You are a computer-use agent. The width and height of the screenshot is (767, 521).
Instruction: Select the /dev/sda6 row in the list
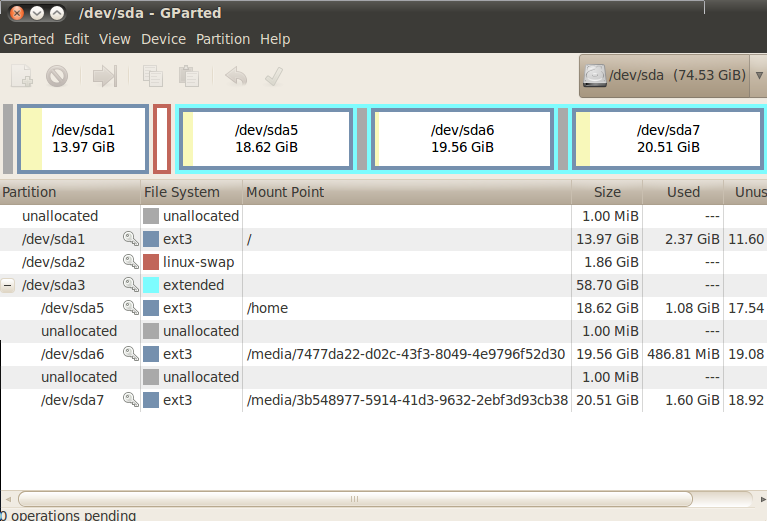tap(384, 354)
